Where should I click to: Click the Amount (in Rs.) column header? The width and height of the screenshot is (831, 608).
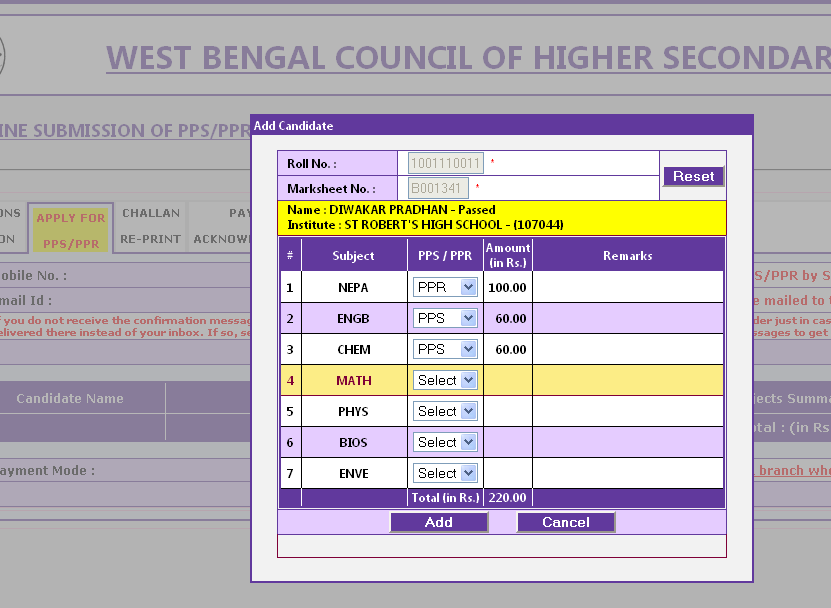[x=508, y=255]
